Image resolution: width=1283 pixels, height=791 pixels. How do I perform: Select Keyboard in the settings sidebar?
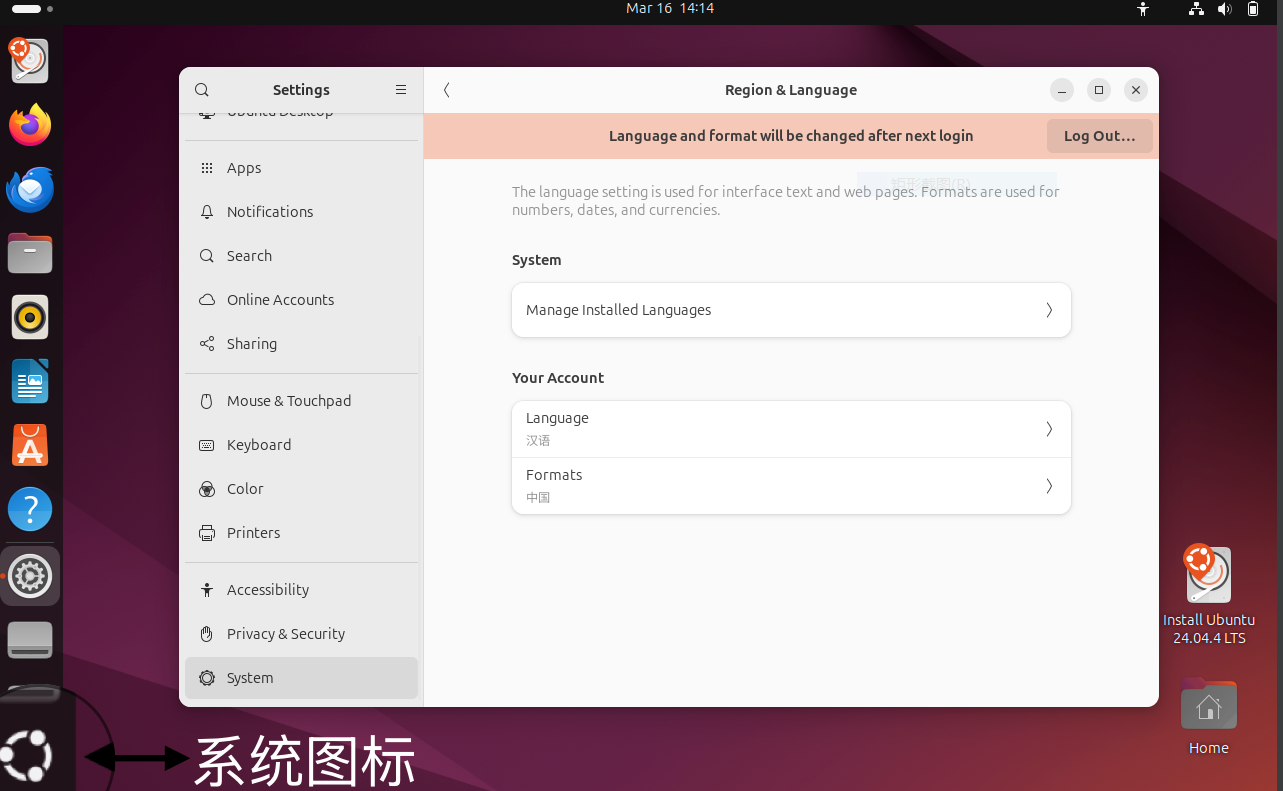point(259,445)
